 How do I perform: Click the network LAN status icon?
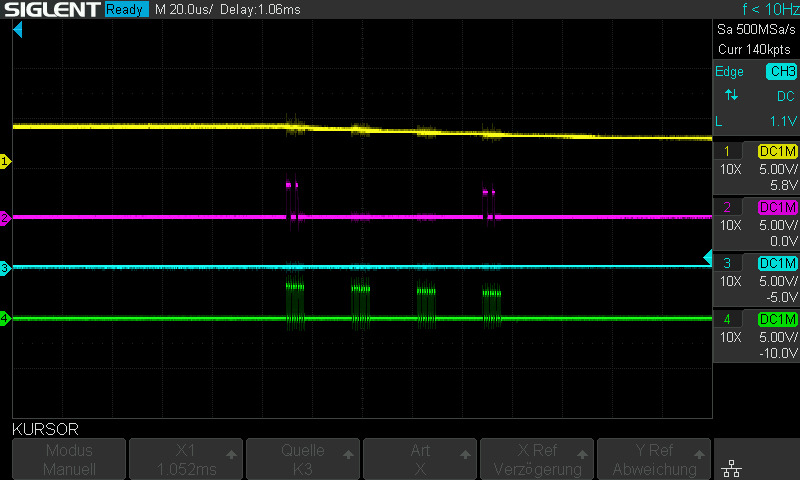point(732,468)
